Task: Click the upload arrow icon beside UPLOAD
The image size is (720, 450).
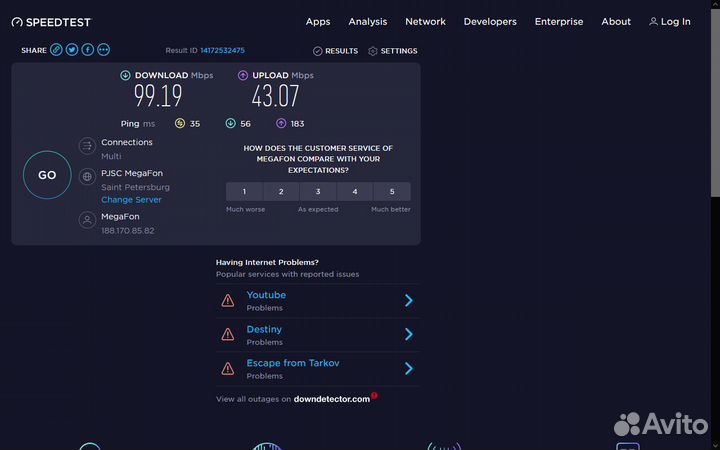Action: tap(242, 75)
